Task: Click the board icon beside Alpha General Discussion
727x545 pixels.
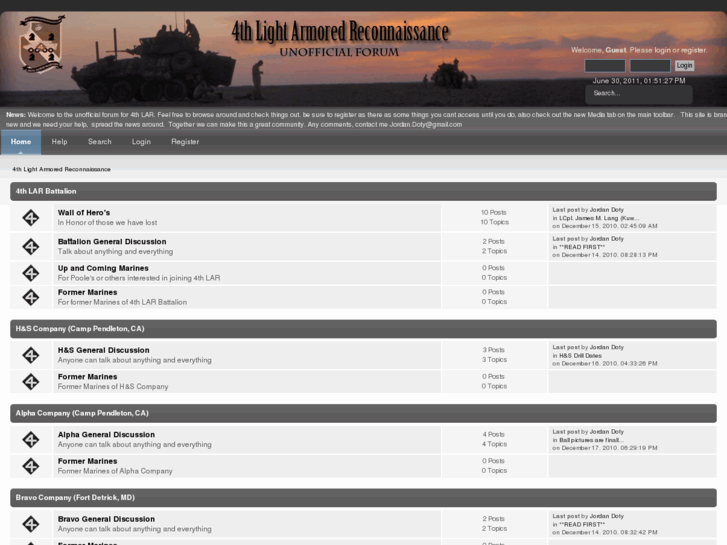Action: pyautogui.click(x=31, y=439)
